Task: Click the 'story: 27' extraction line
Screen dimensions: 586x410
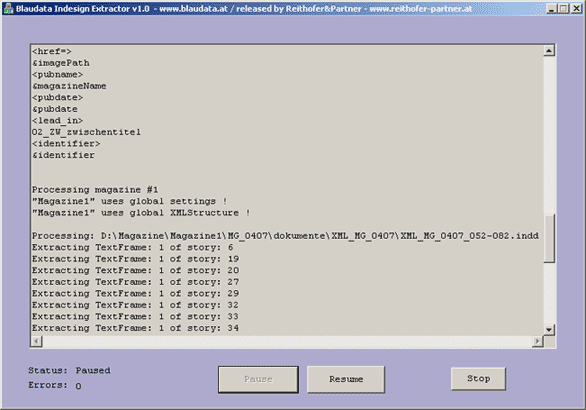Action: click(135, 282)
